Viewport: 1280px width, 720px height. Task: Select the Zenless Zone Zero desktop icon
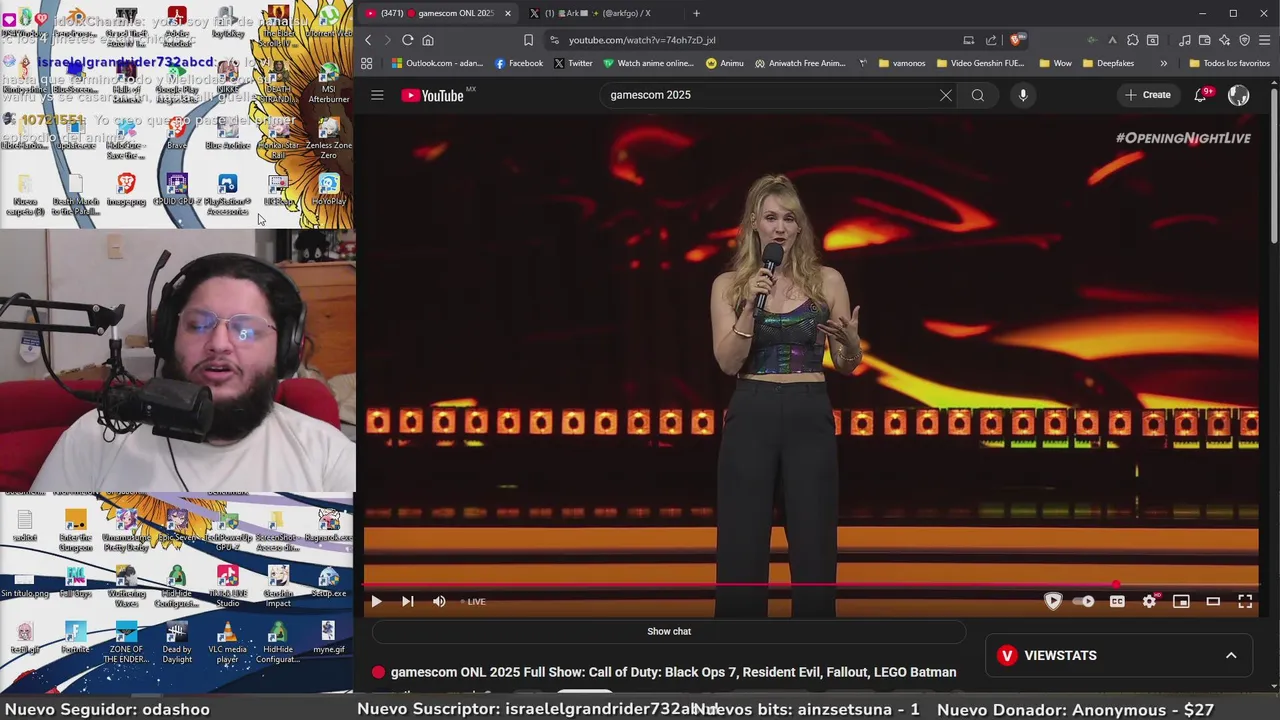(328, 138)
